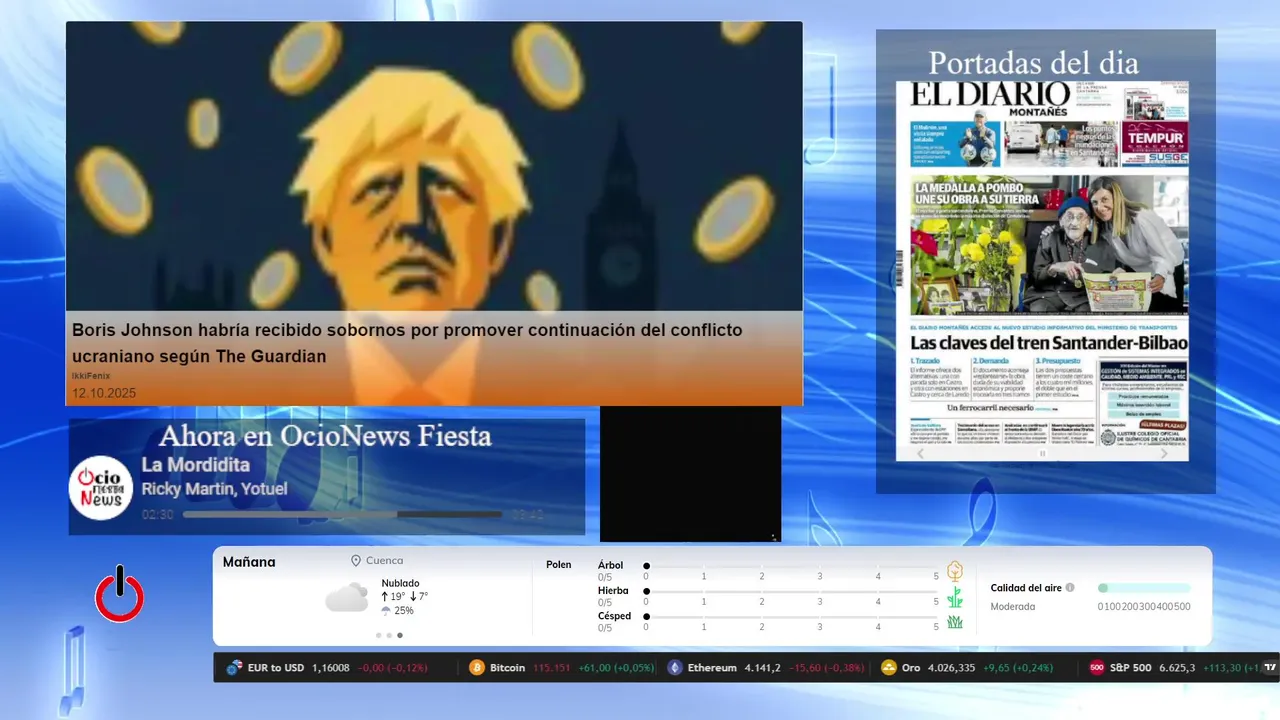Click the Hierba pollen plant icon
1280x720 pixels.
tap(955, 597)
